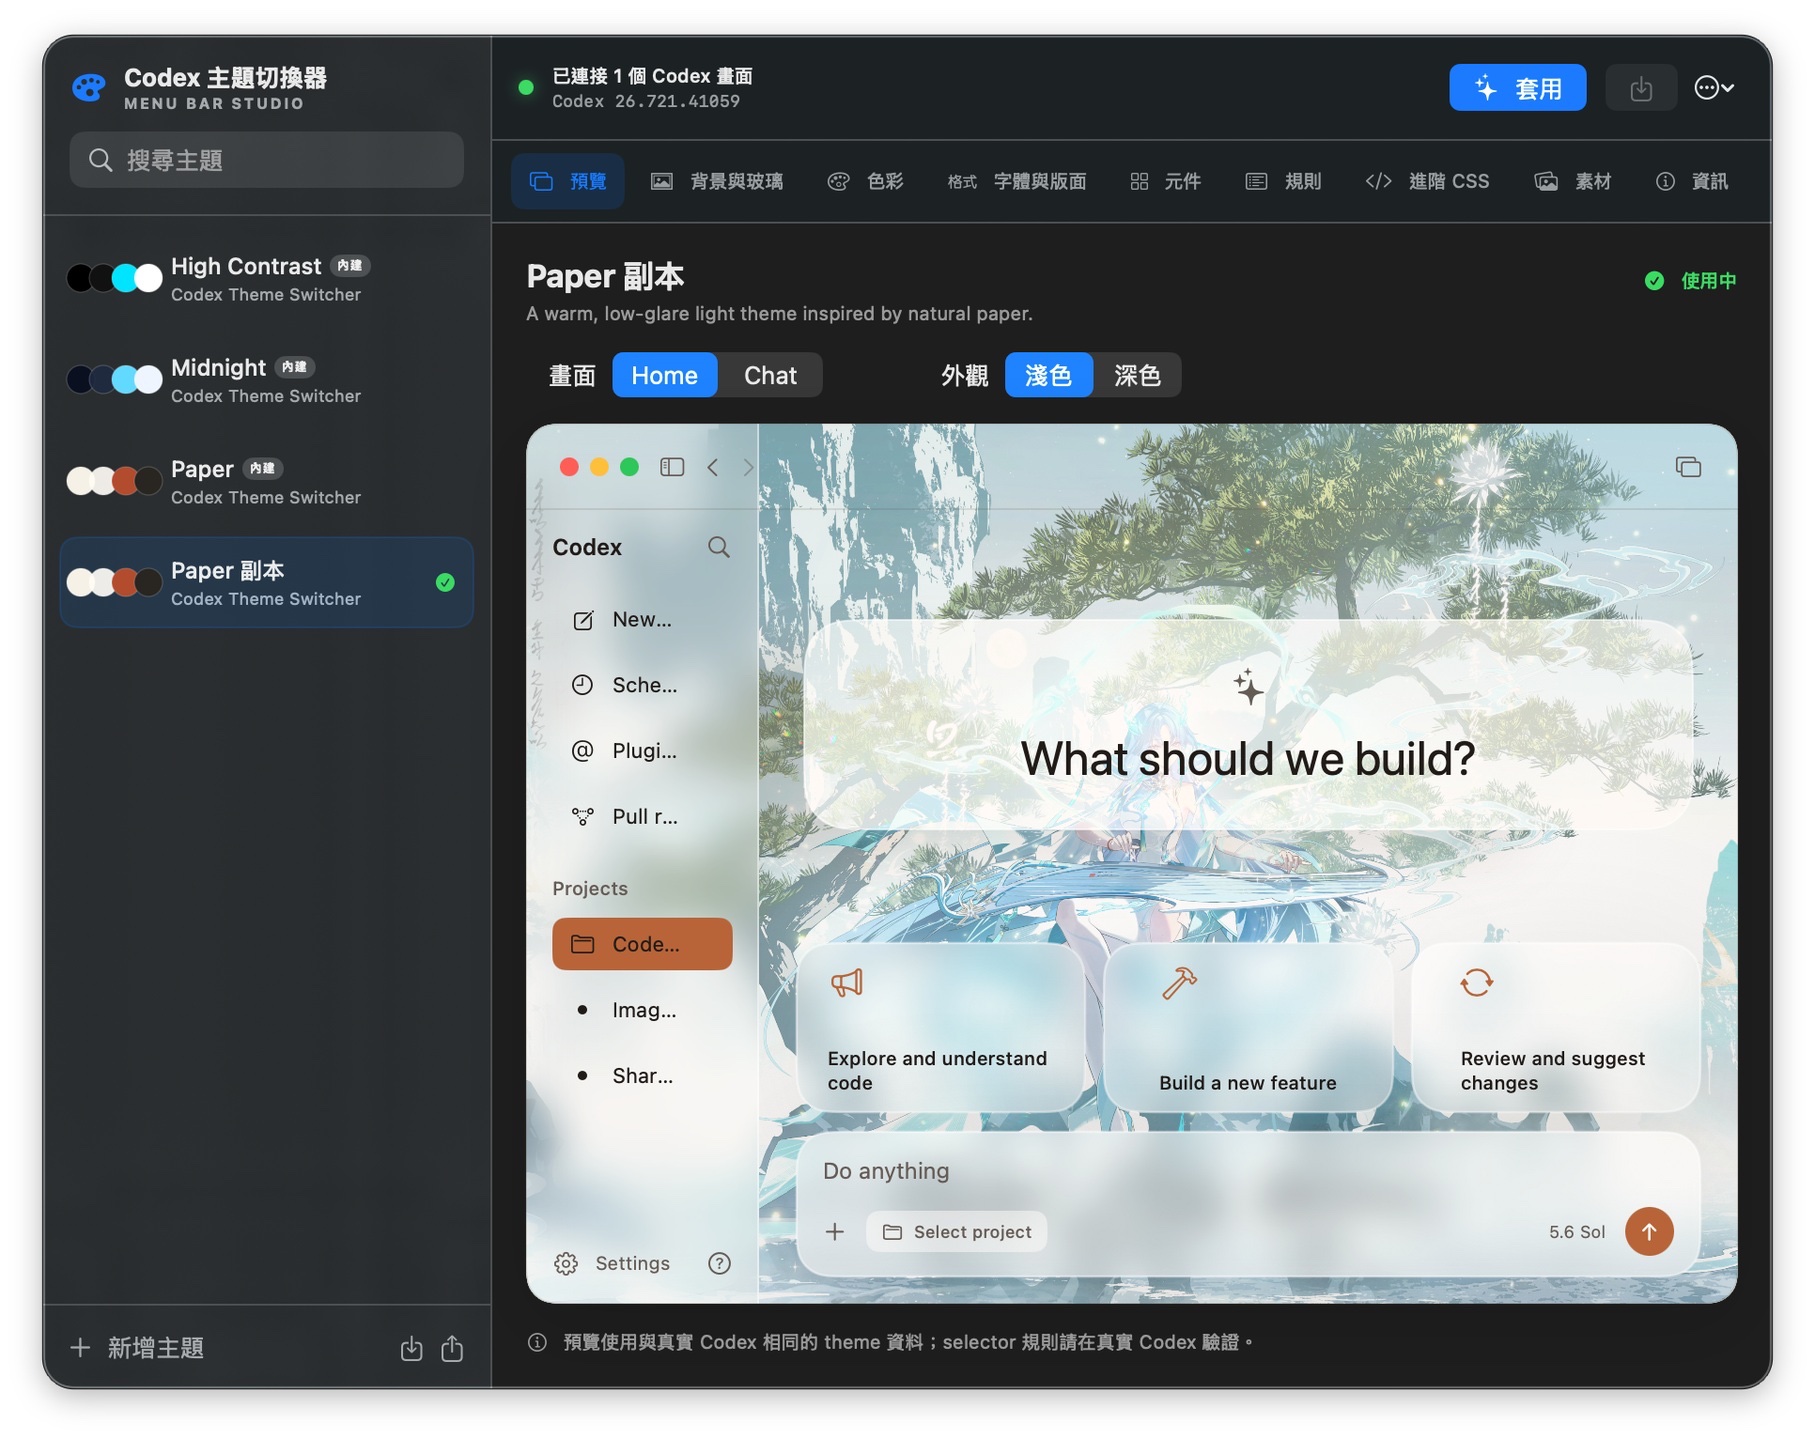The height and width of the screenshot is (1439, 1815).
Task: Select the built-in Paper theme
Action: (x=266, y=482)
